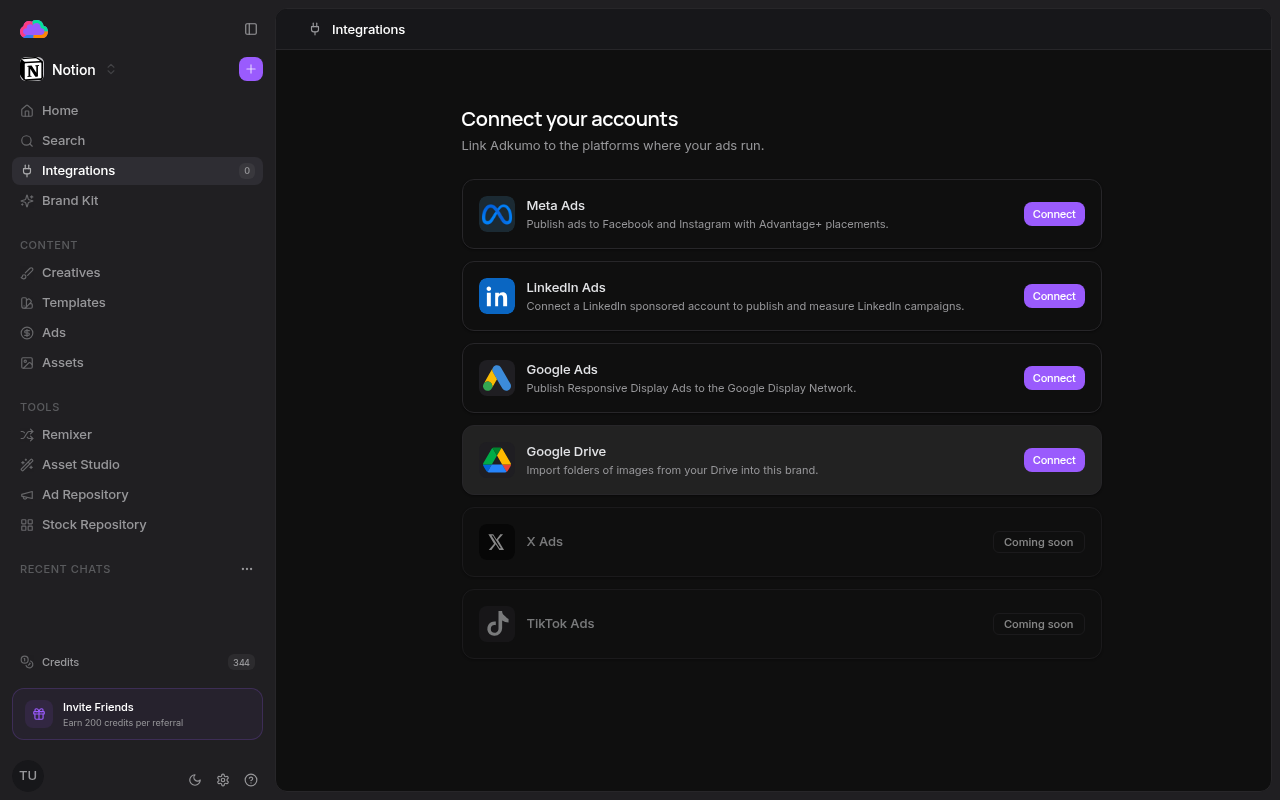
Task: Click the Google Drive title text
Action: pyautogui.click(x=566, y=452)
